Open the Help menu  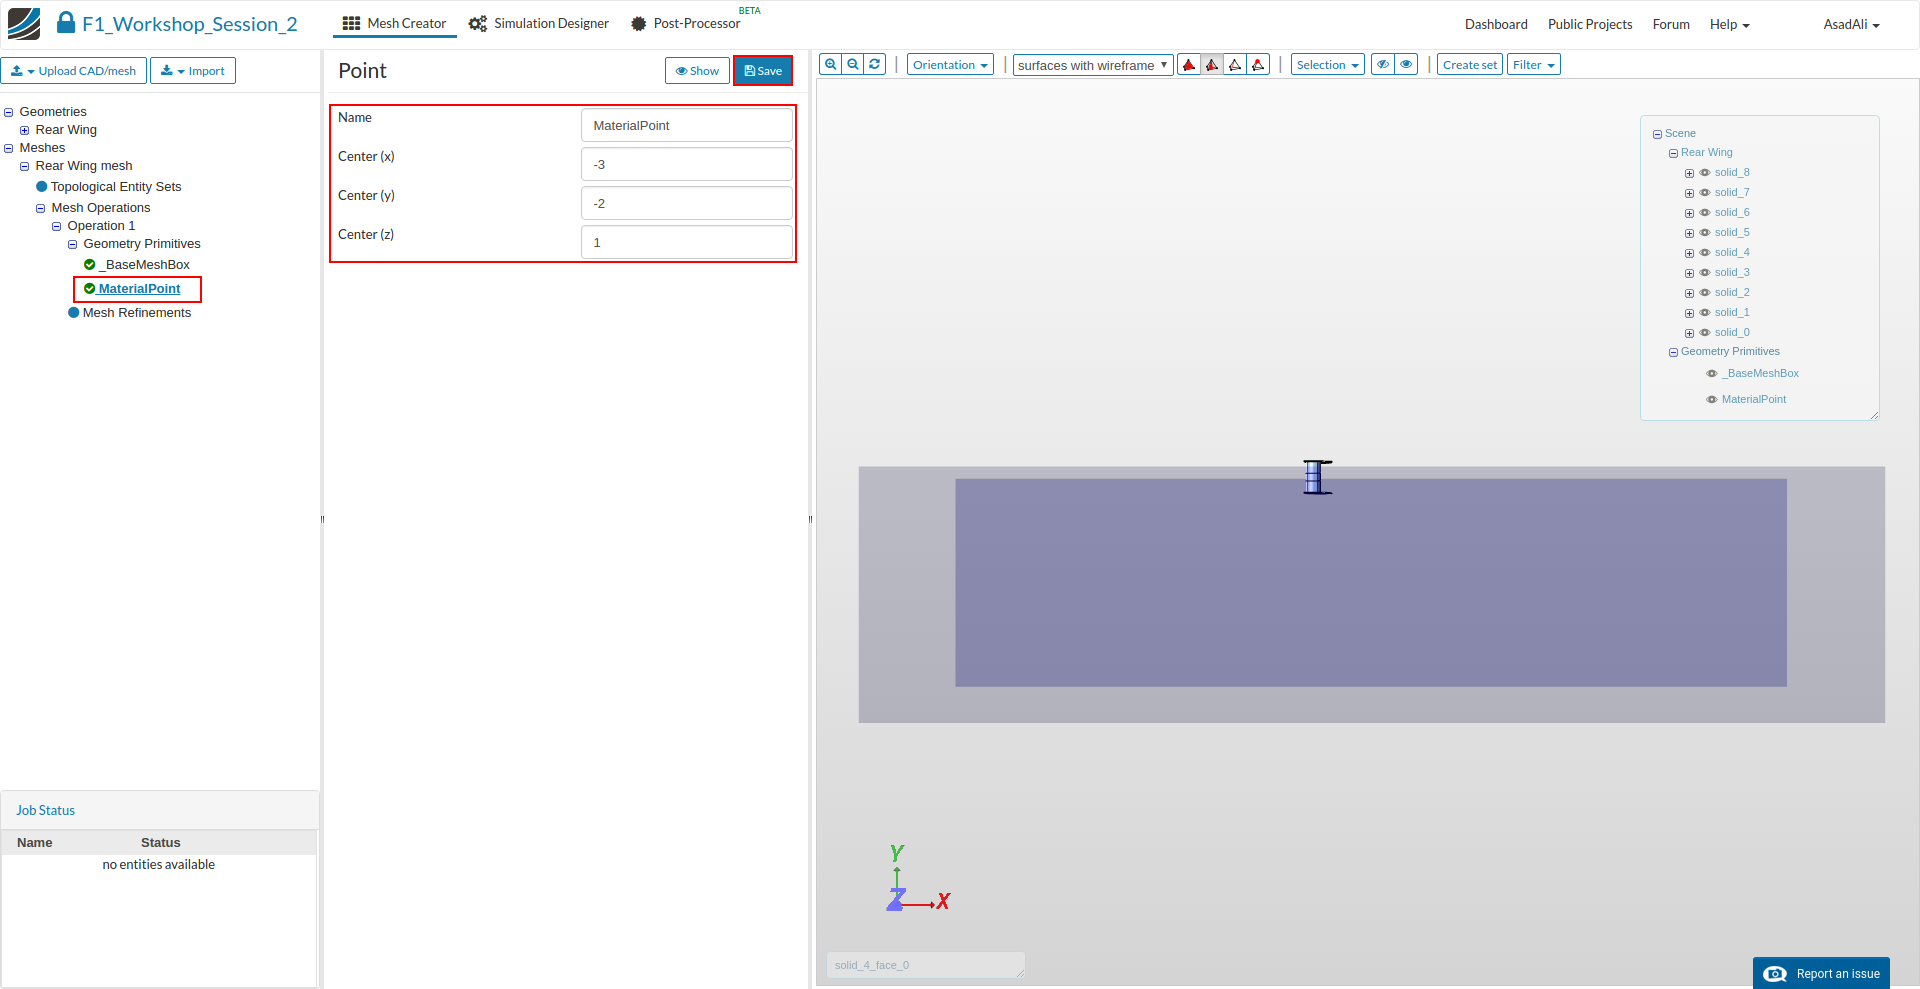(x=1729, y=25)
